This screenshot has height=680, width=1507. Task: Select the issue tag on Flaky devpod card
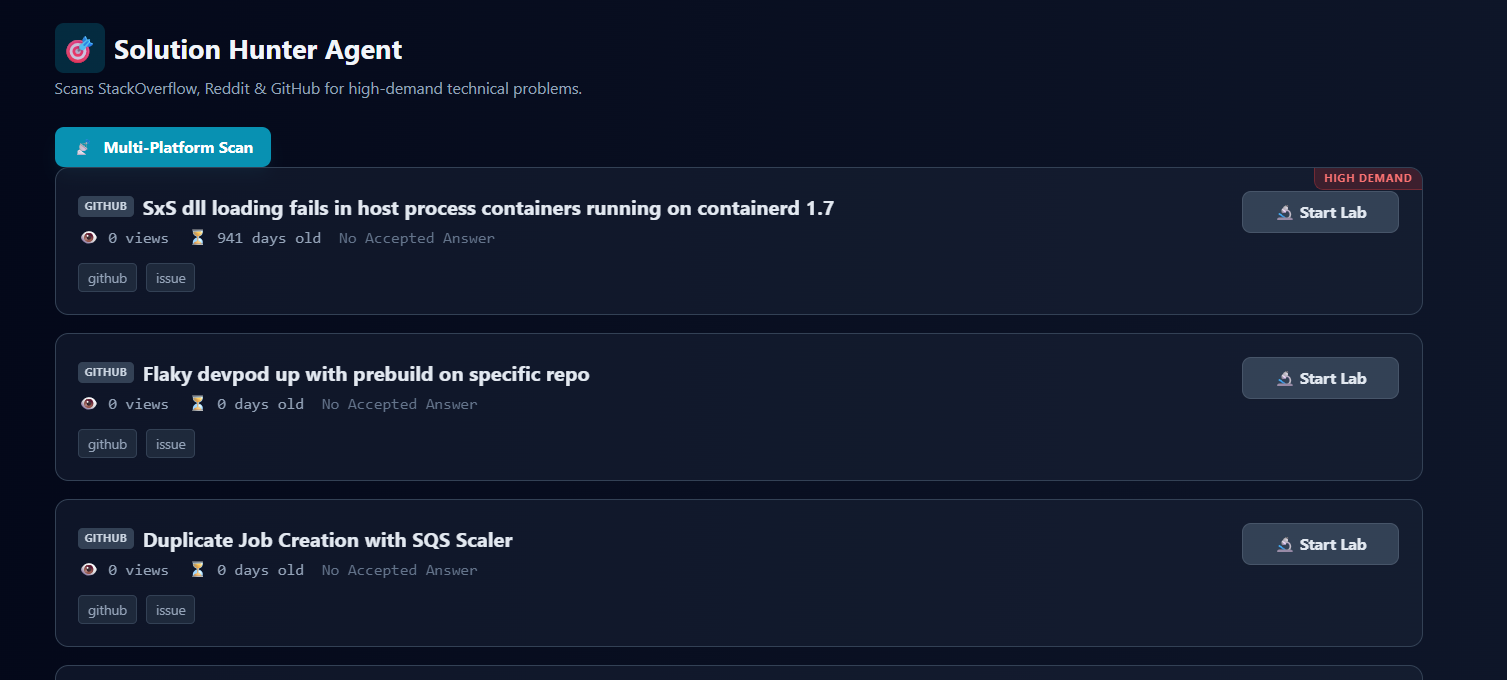pyautogui.click(x=170, y=444)
